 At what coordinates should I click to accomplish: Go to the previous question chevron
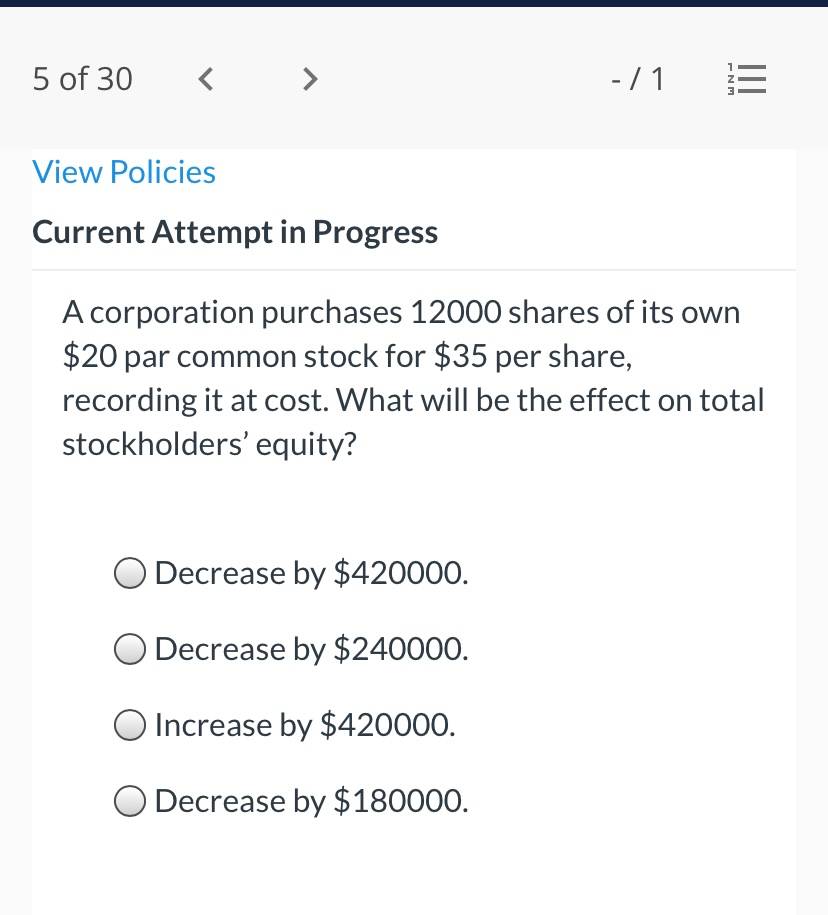205,79
